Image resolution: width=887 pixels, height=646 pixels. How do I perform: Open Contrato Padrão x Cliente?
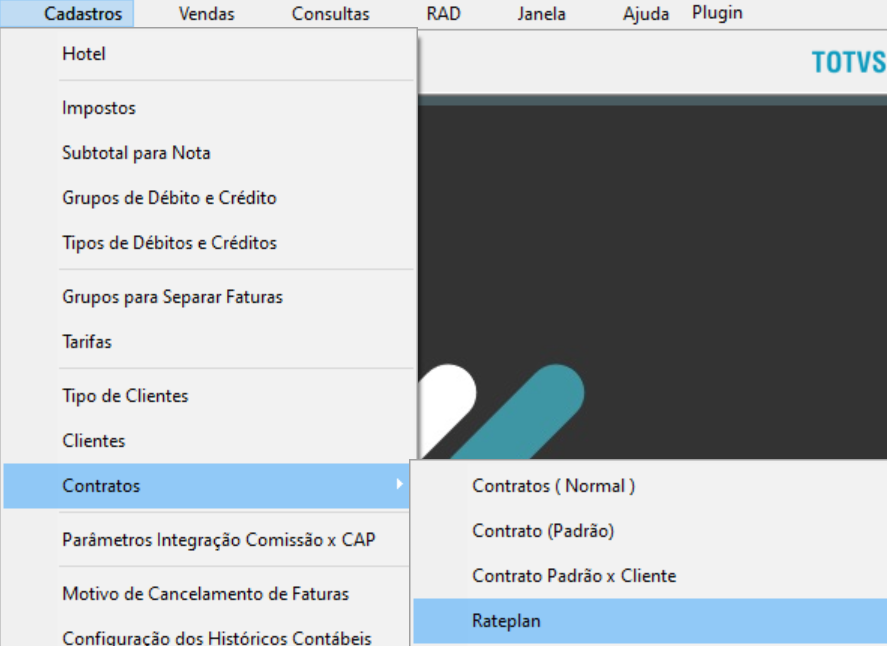point(651,576)
